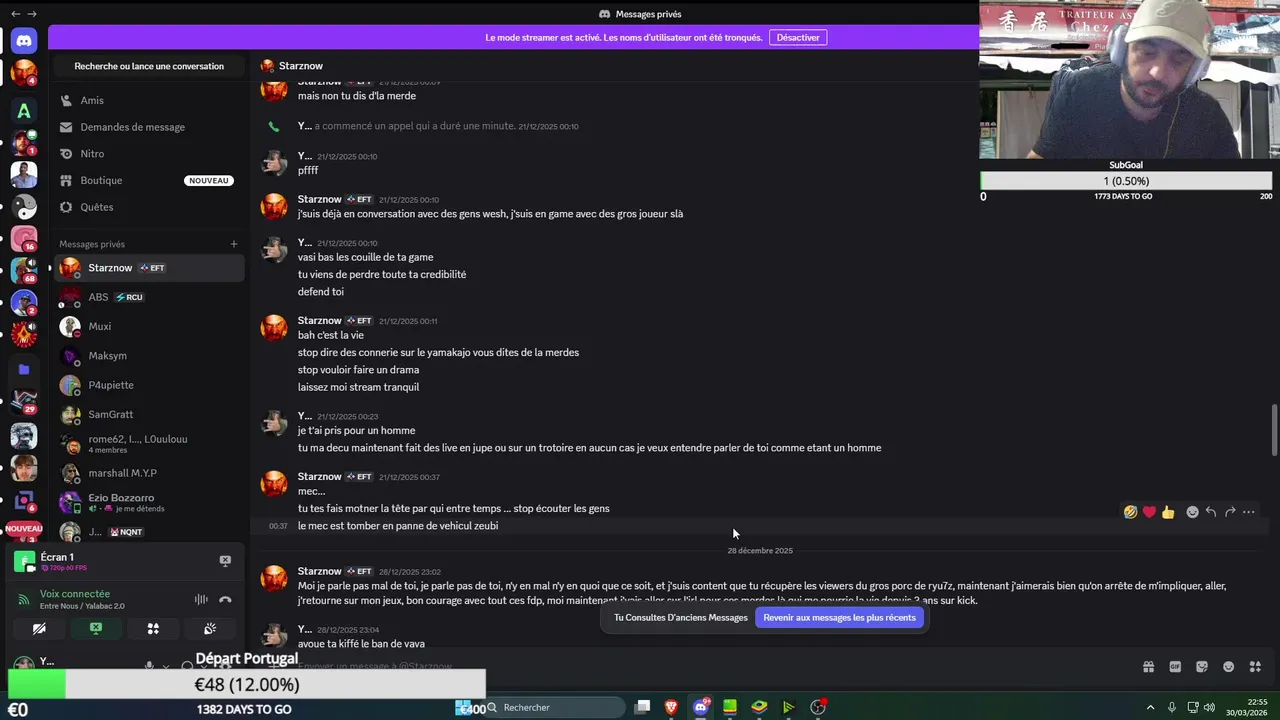Screen dimensions: 1280x720
Task: Open Demandes de message
Action: pos(147,127)
